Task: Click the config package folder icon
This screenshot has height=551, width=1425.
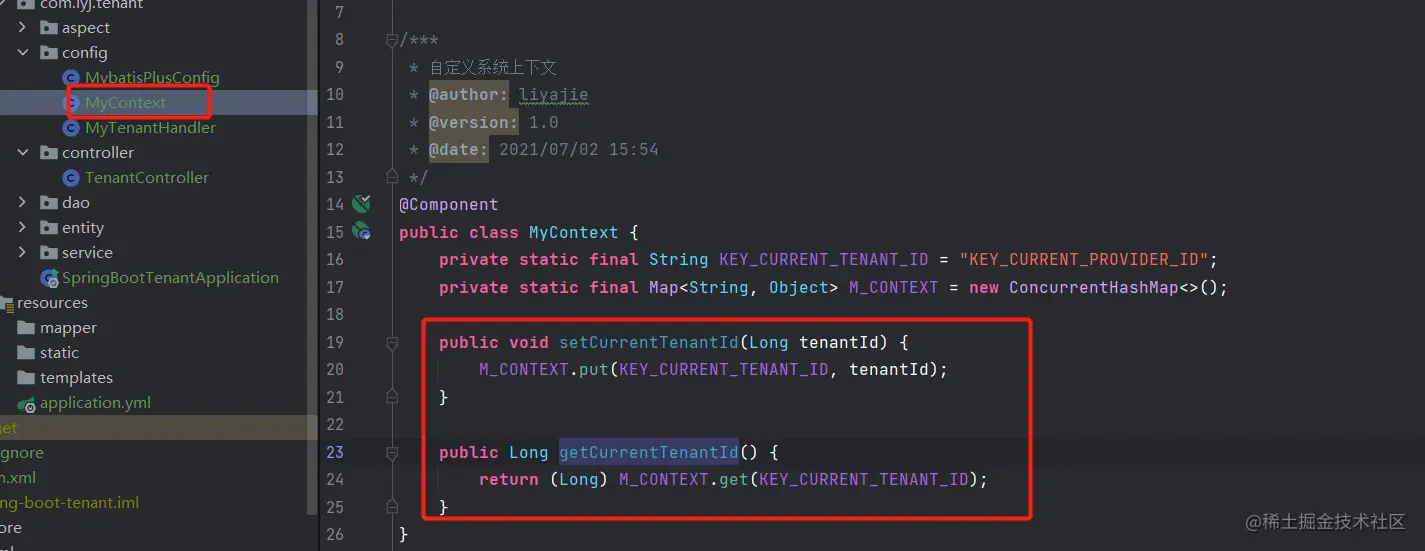Action: tap(48, 53)
